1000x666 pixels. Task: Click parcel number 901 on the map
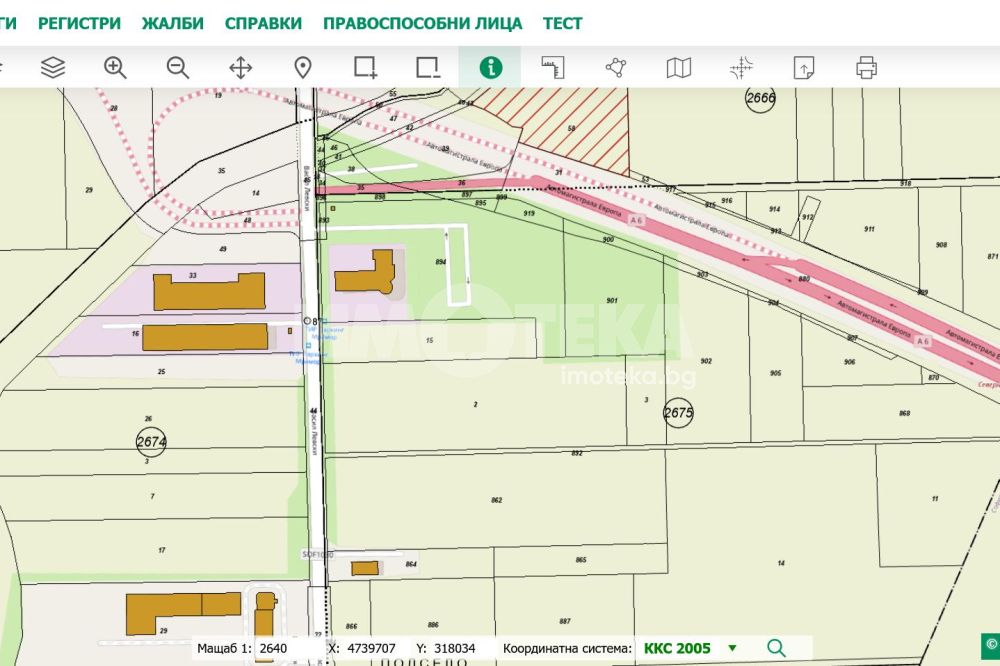[612, 300]
